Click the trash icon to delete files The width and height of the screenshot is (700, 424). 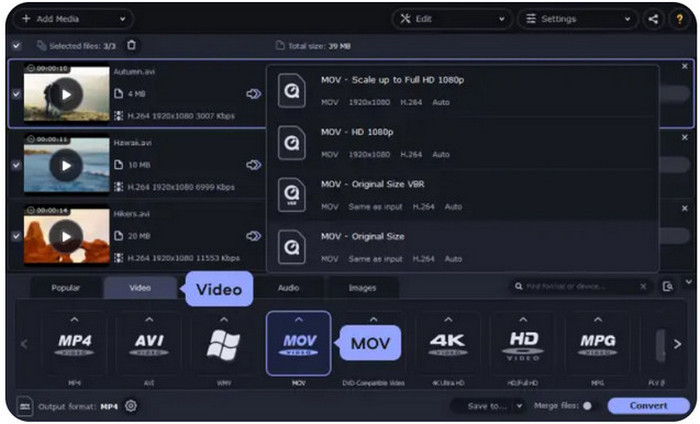click(131, 45)
